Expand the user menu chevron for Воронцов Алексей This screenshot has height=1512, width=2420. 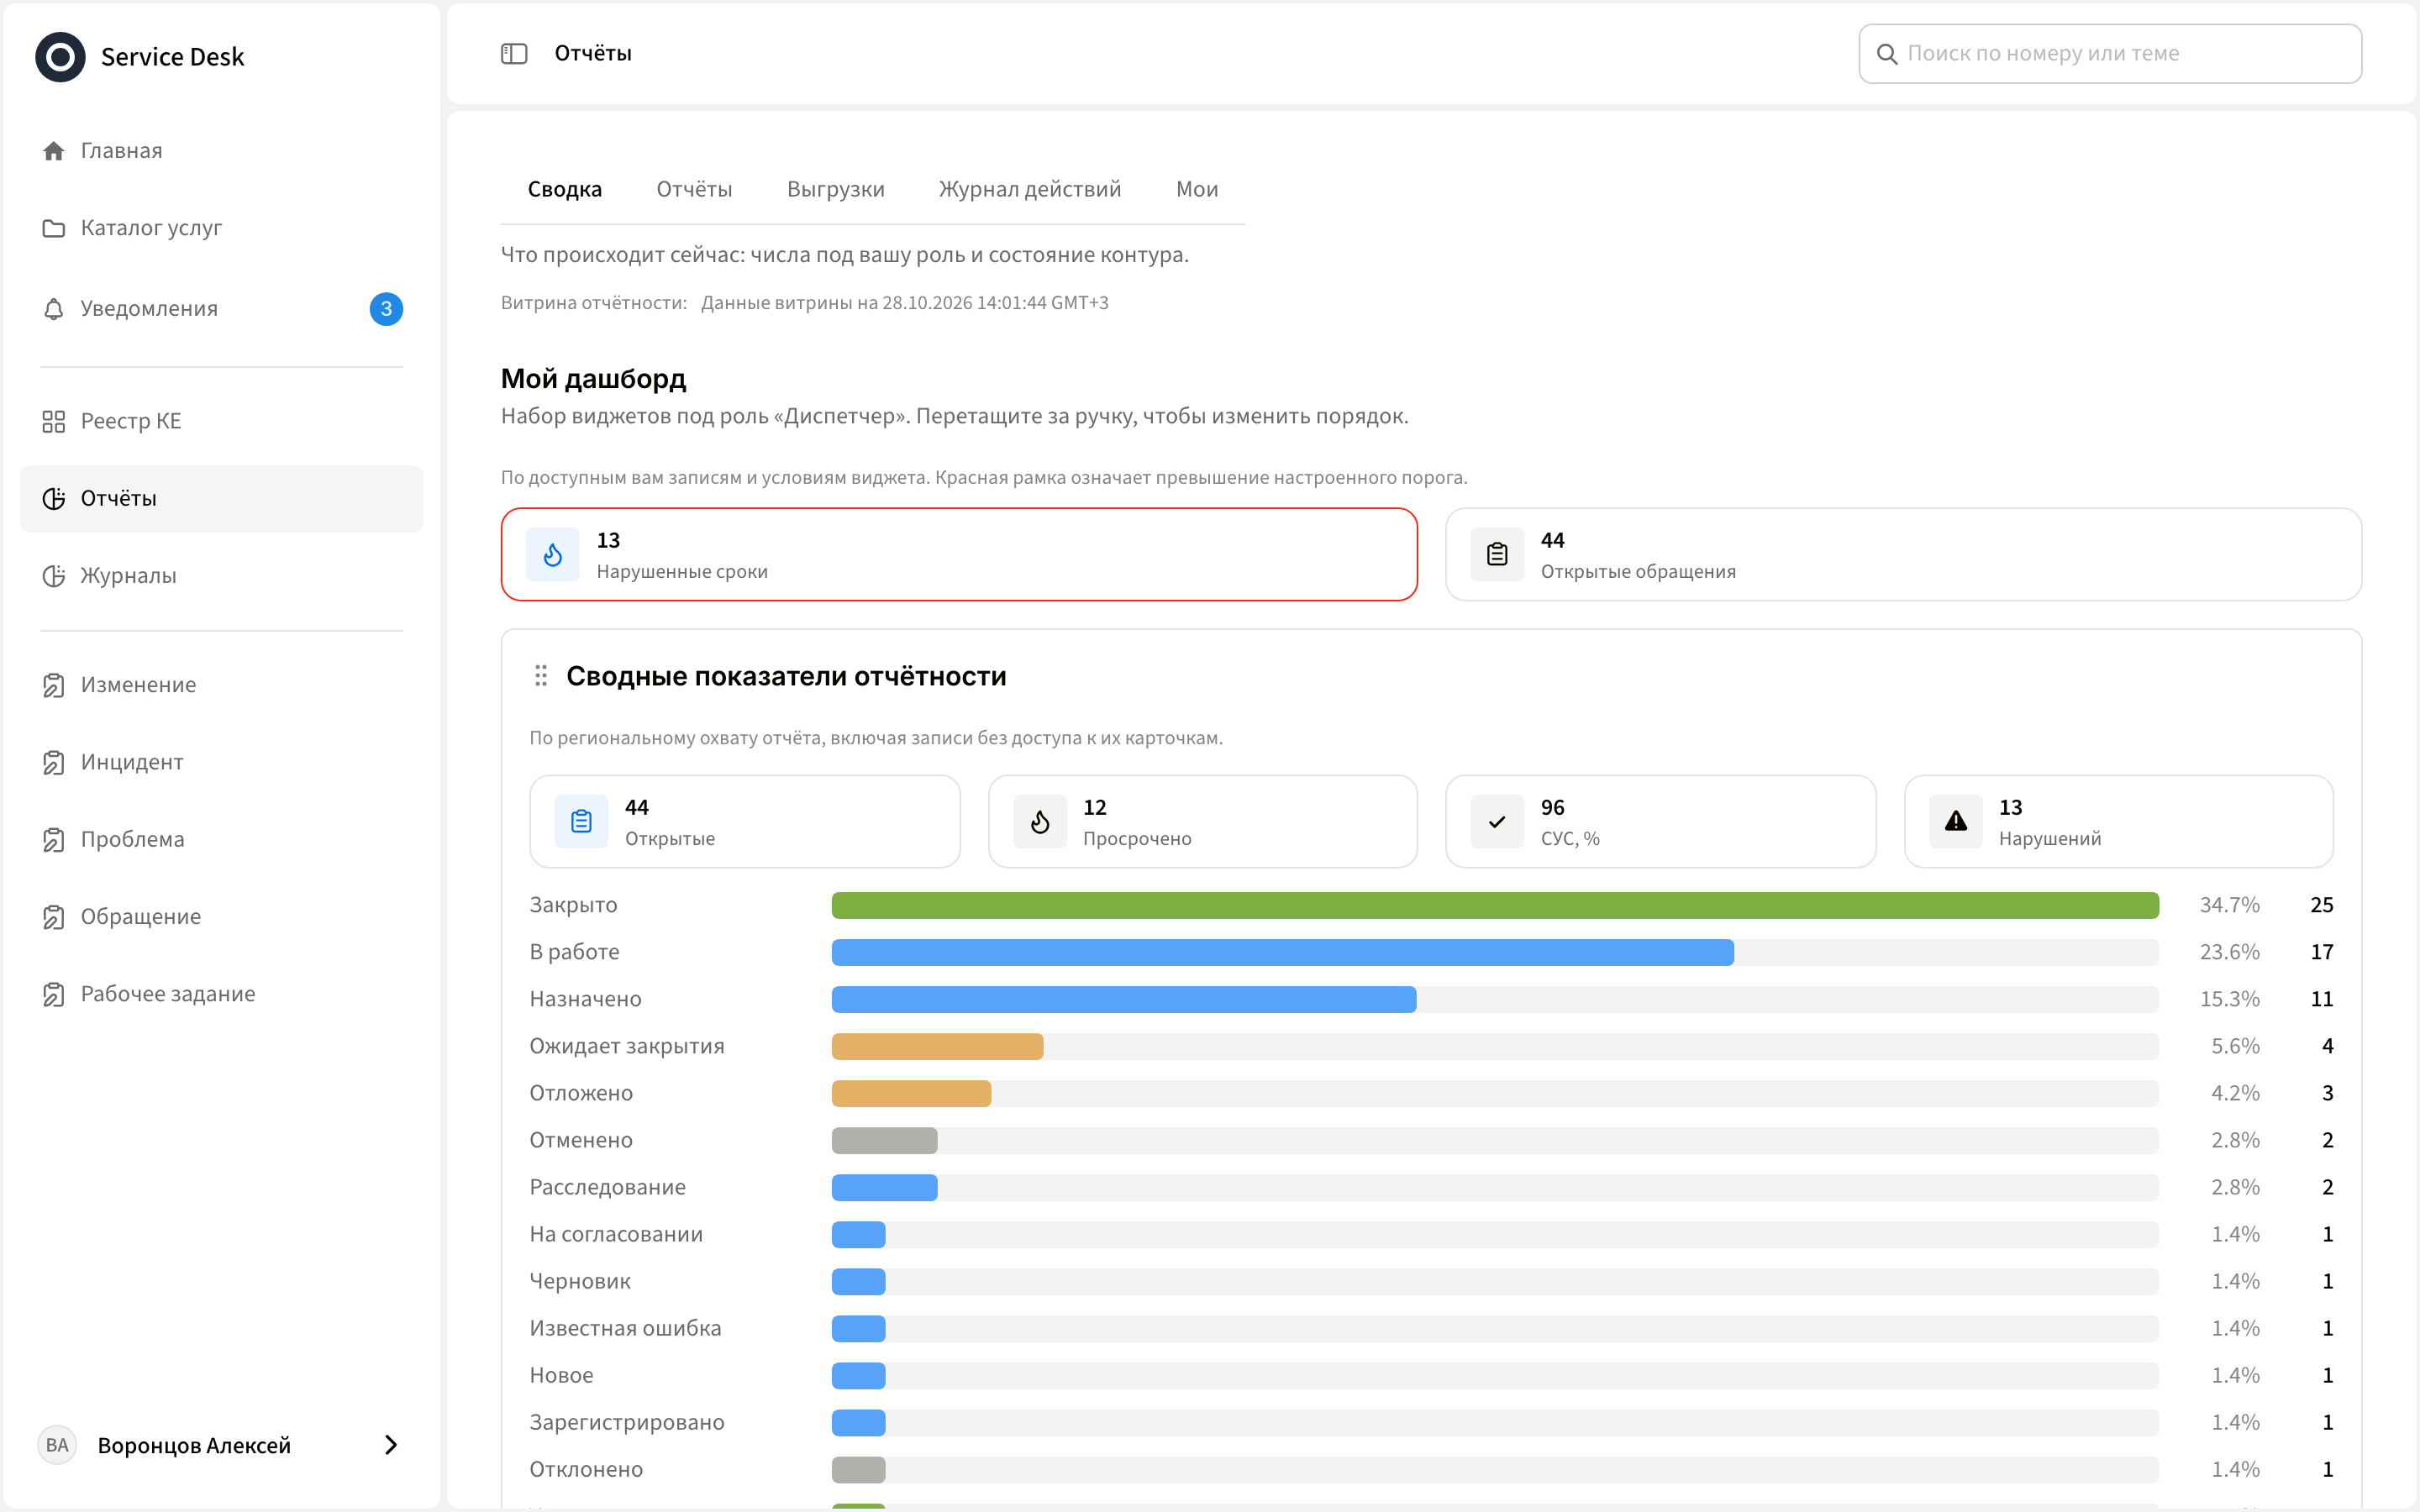(x=391, y=1445)
